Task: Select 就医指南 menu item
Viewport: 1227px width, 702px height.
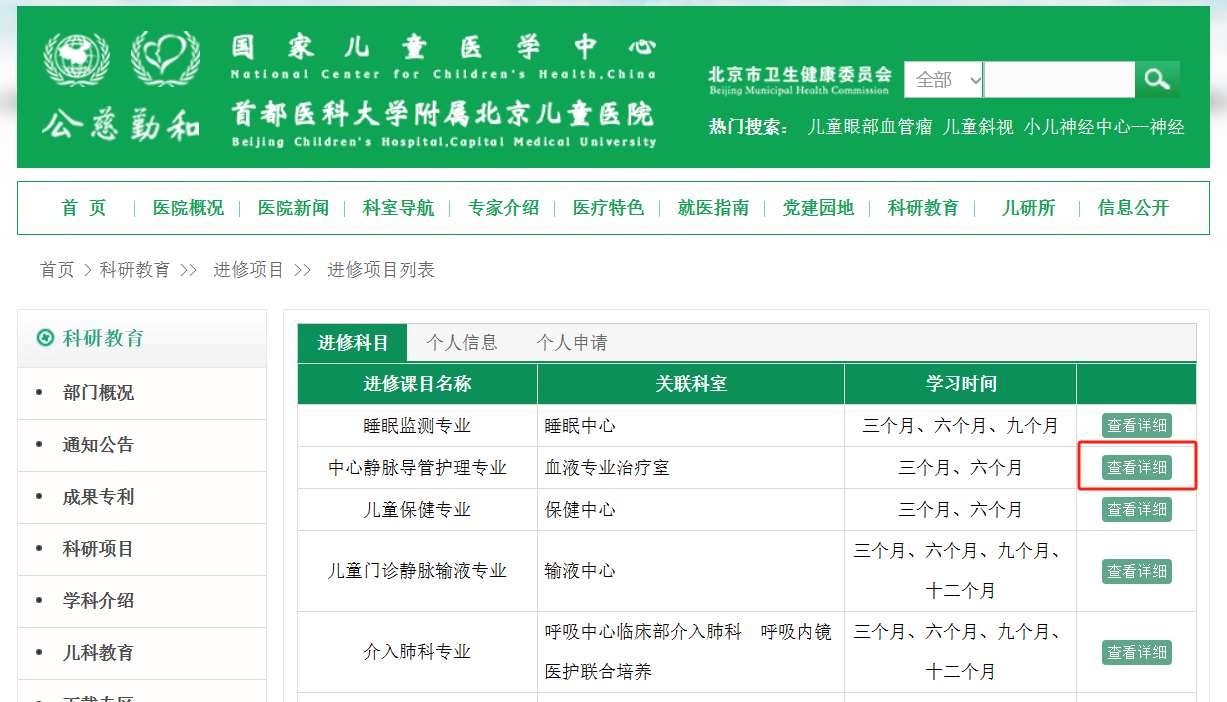Action: [x=713, y=208]
